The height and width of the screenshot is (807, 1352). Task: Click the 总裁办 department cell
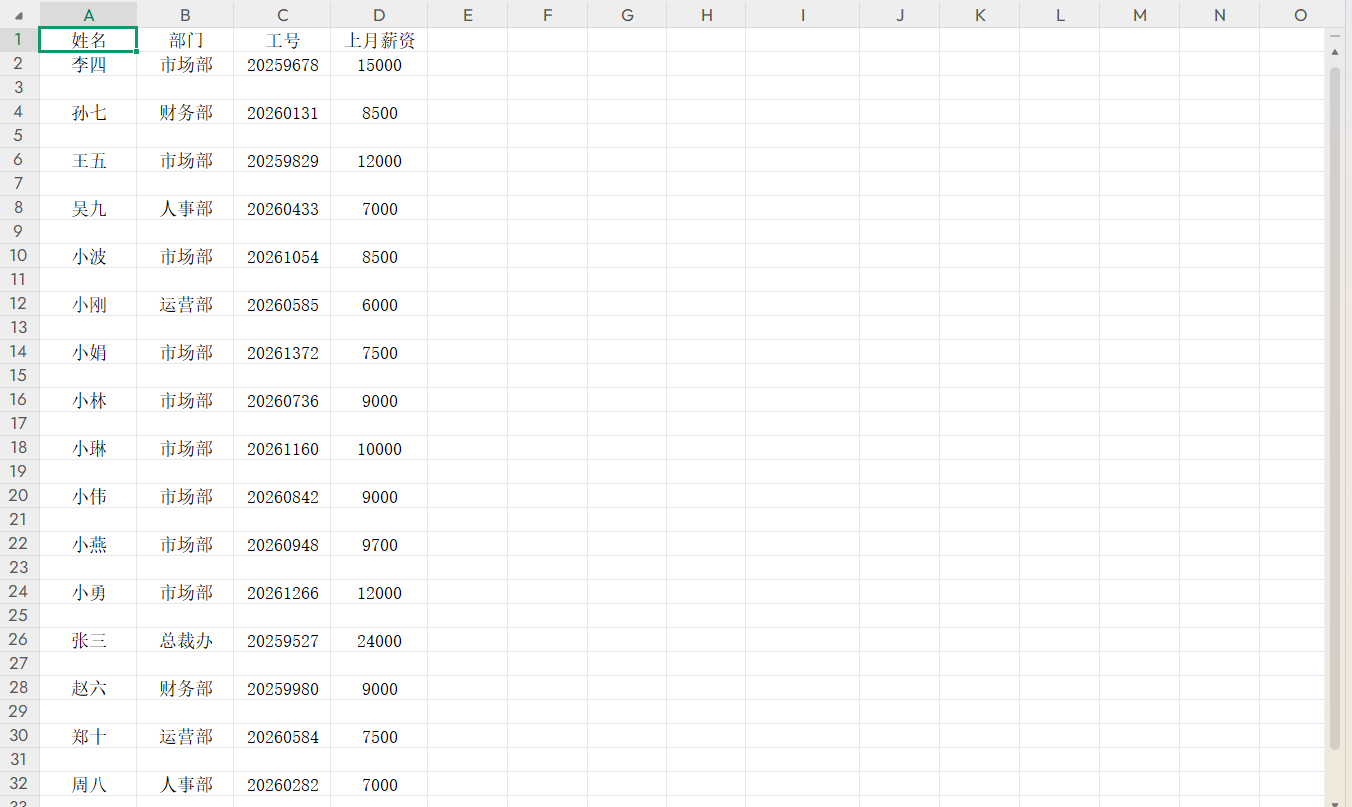186,641
